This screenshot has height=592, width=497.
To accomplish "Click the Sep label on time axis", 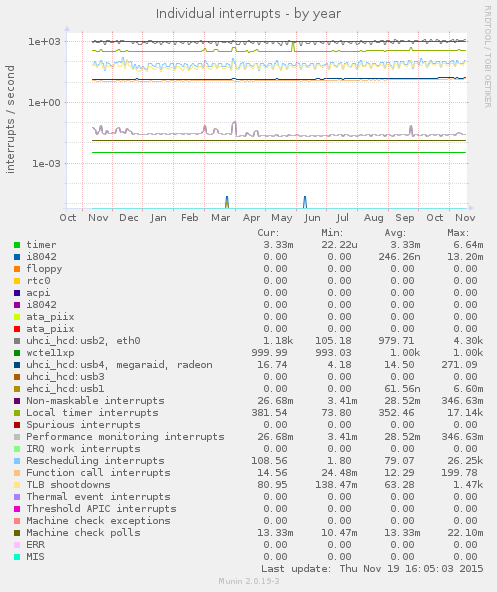I will (x=404, y=218).
